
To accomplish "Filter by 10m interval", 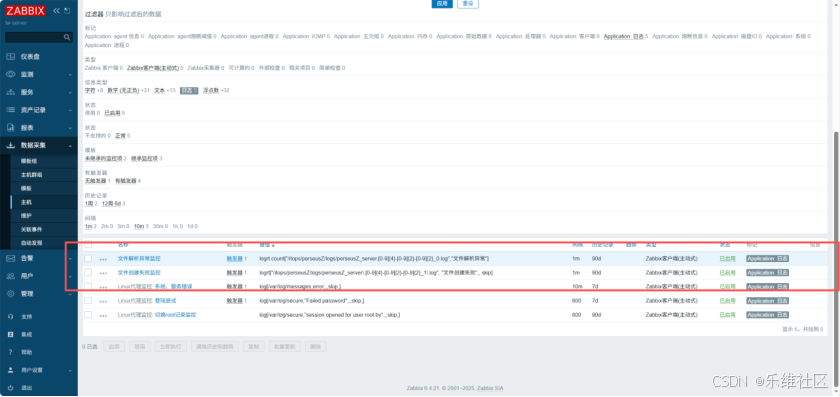I will (139, 226).
